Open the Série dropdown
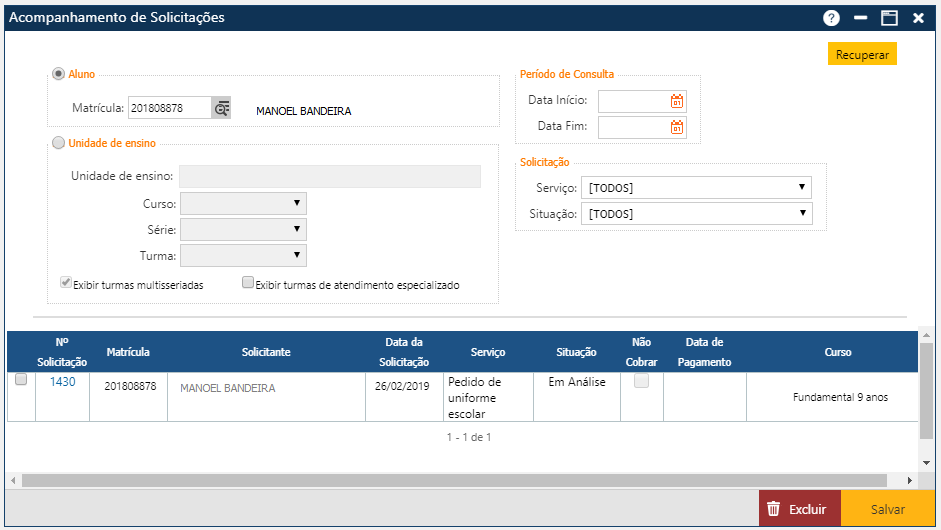The image size is (941, 530). point(243,229)
